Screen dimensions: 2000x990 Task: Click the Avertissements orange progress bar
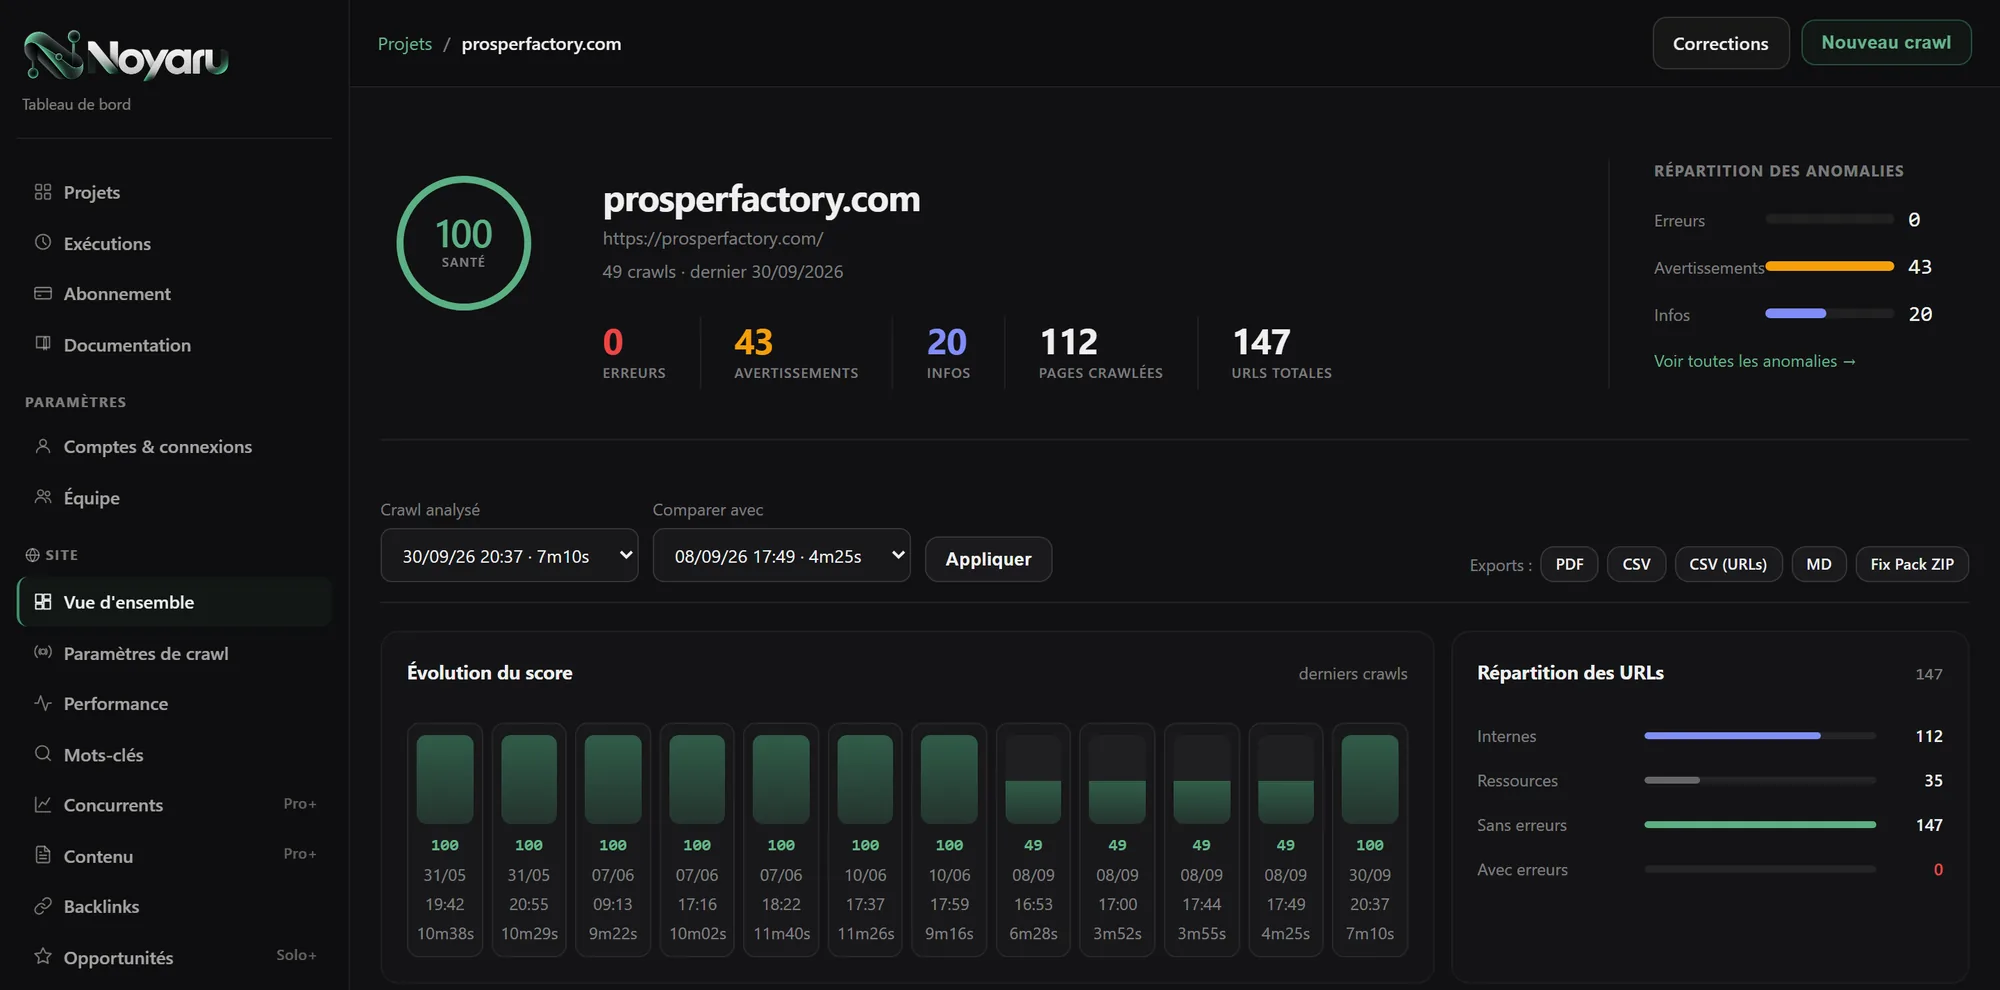[1830, 266]
